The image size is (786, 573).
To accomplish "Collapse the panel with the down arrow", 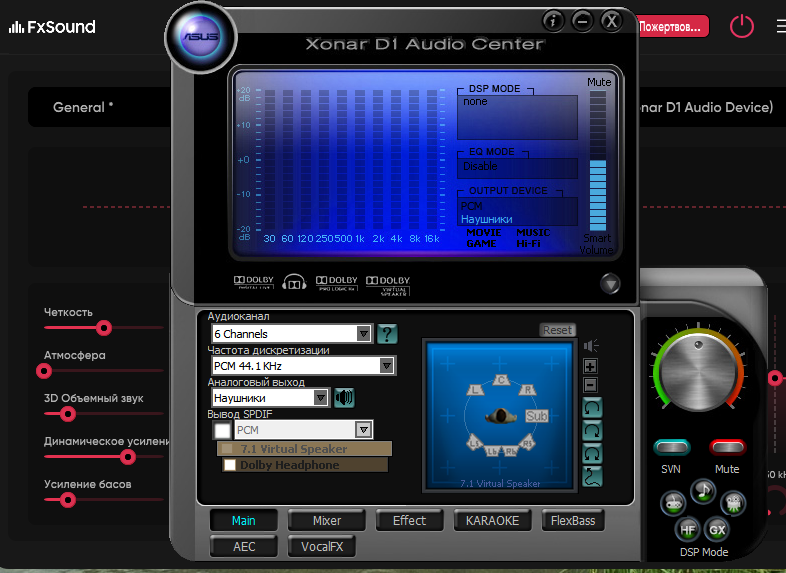I will tap(610, 284).
